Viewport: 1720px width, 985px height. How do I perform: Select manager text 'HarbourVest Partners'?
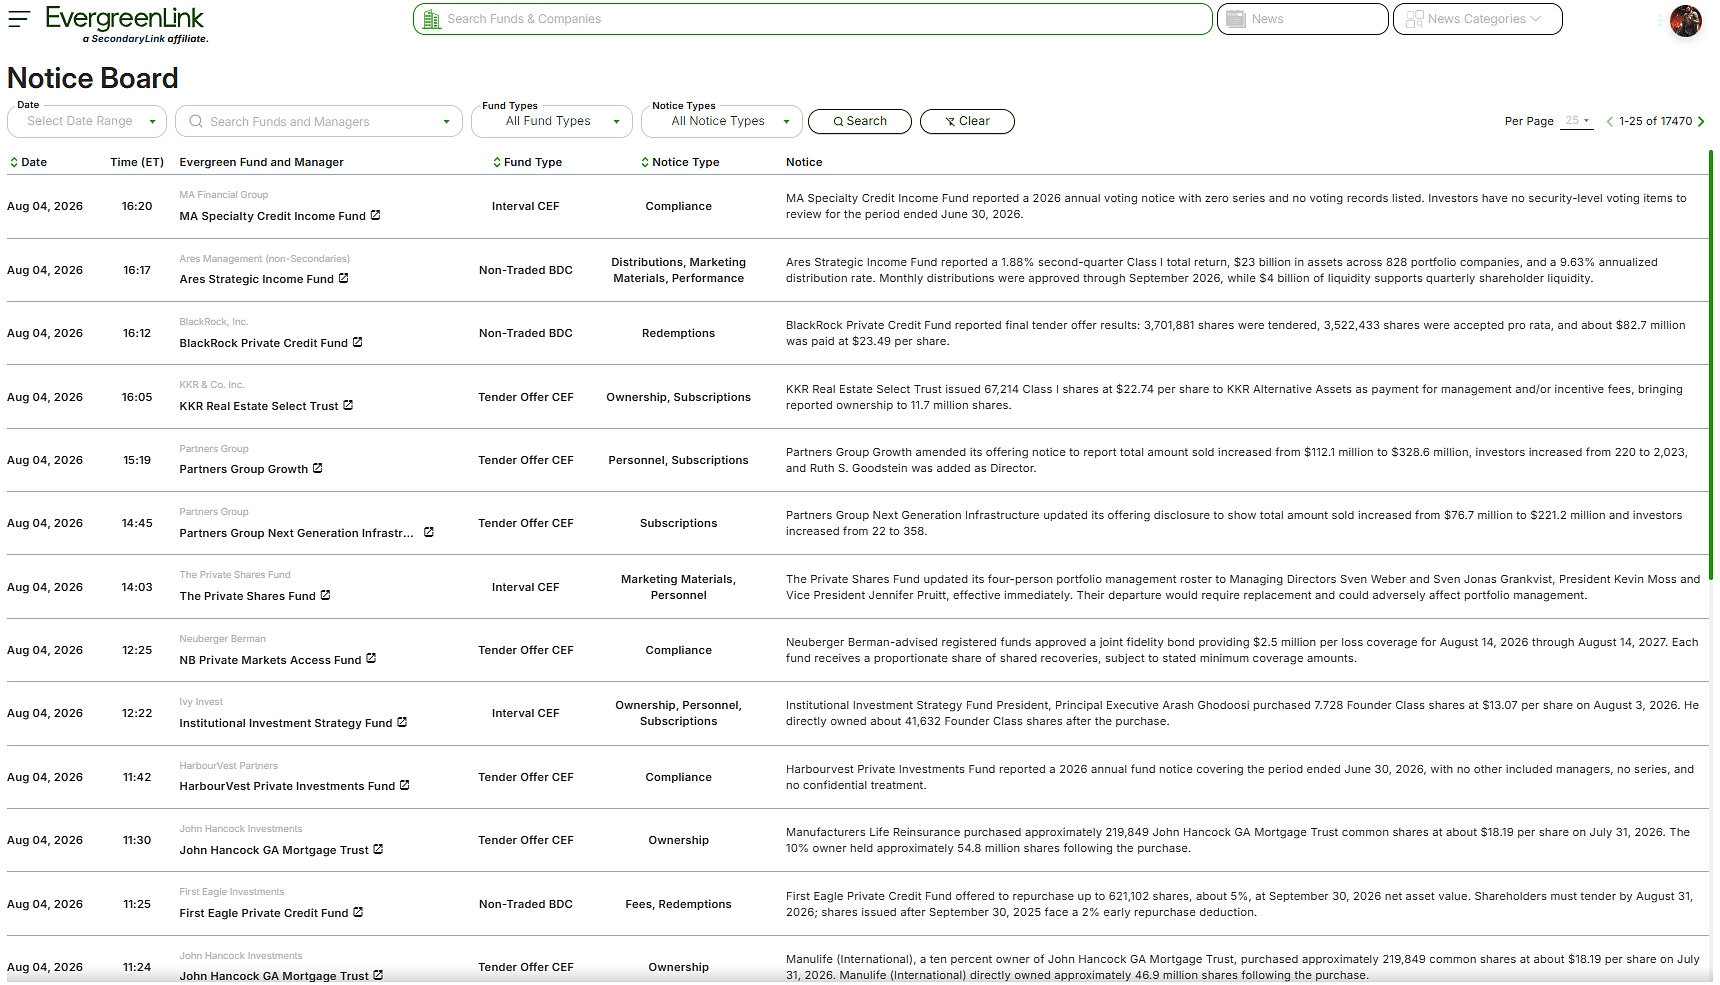click(228, 766)
